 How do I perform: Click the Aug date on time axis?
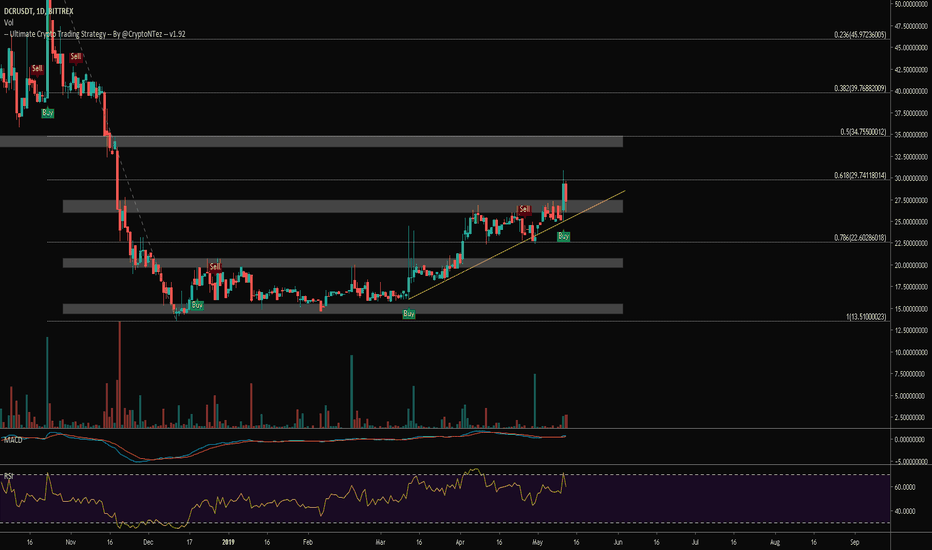tap(775, 542)
